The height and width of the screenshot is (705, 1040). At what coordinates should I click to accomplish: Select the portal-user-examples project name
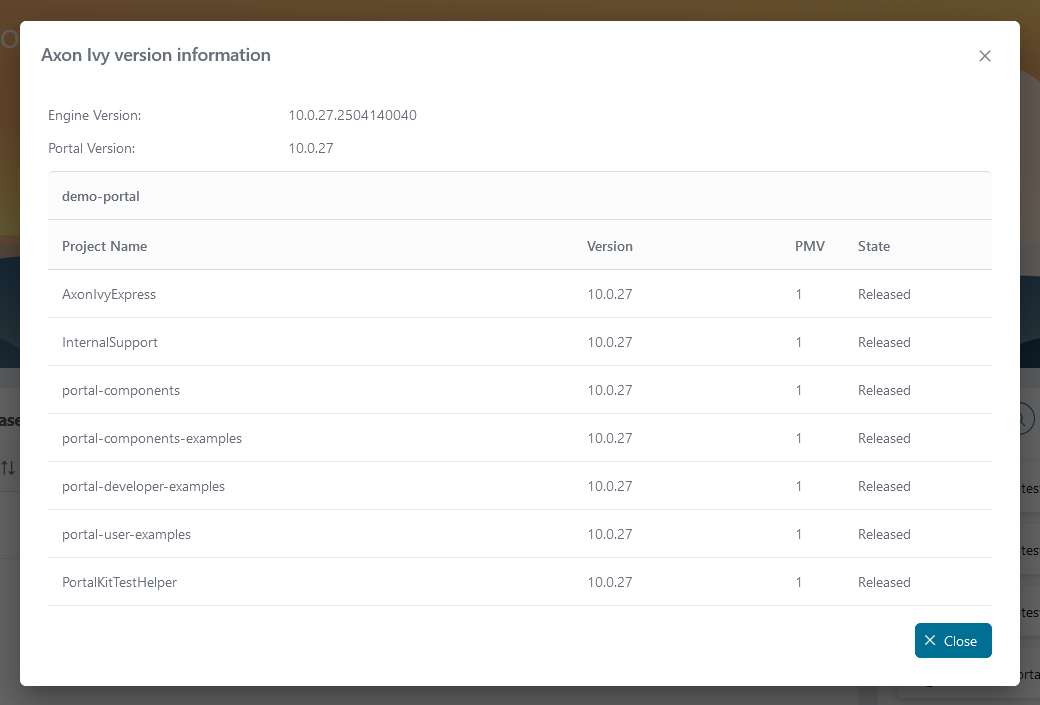(126, 535)
